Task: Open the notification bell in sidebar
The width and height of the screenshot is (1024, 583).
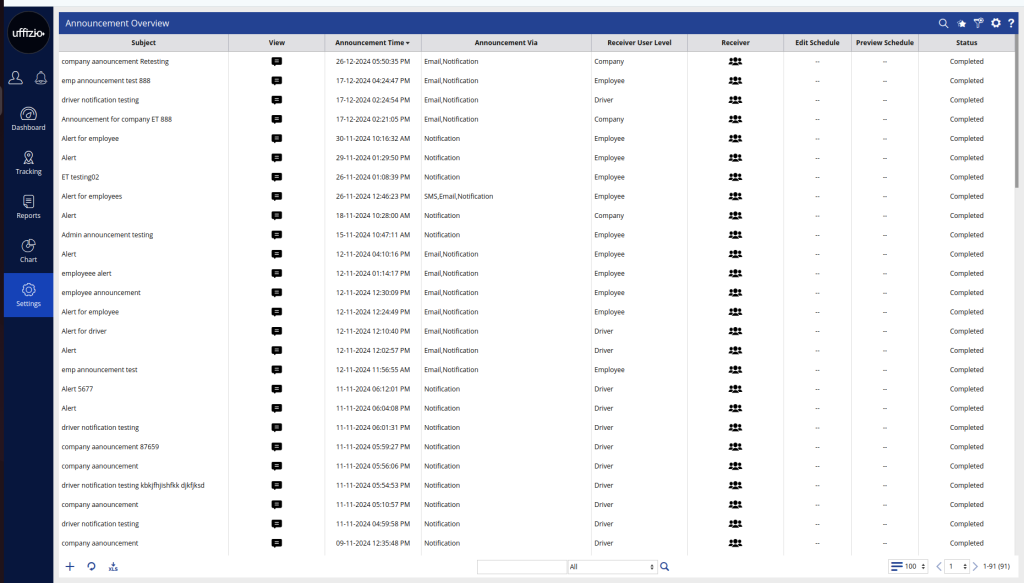Action: (41, 78)
